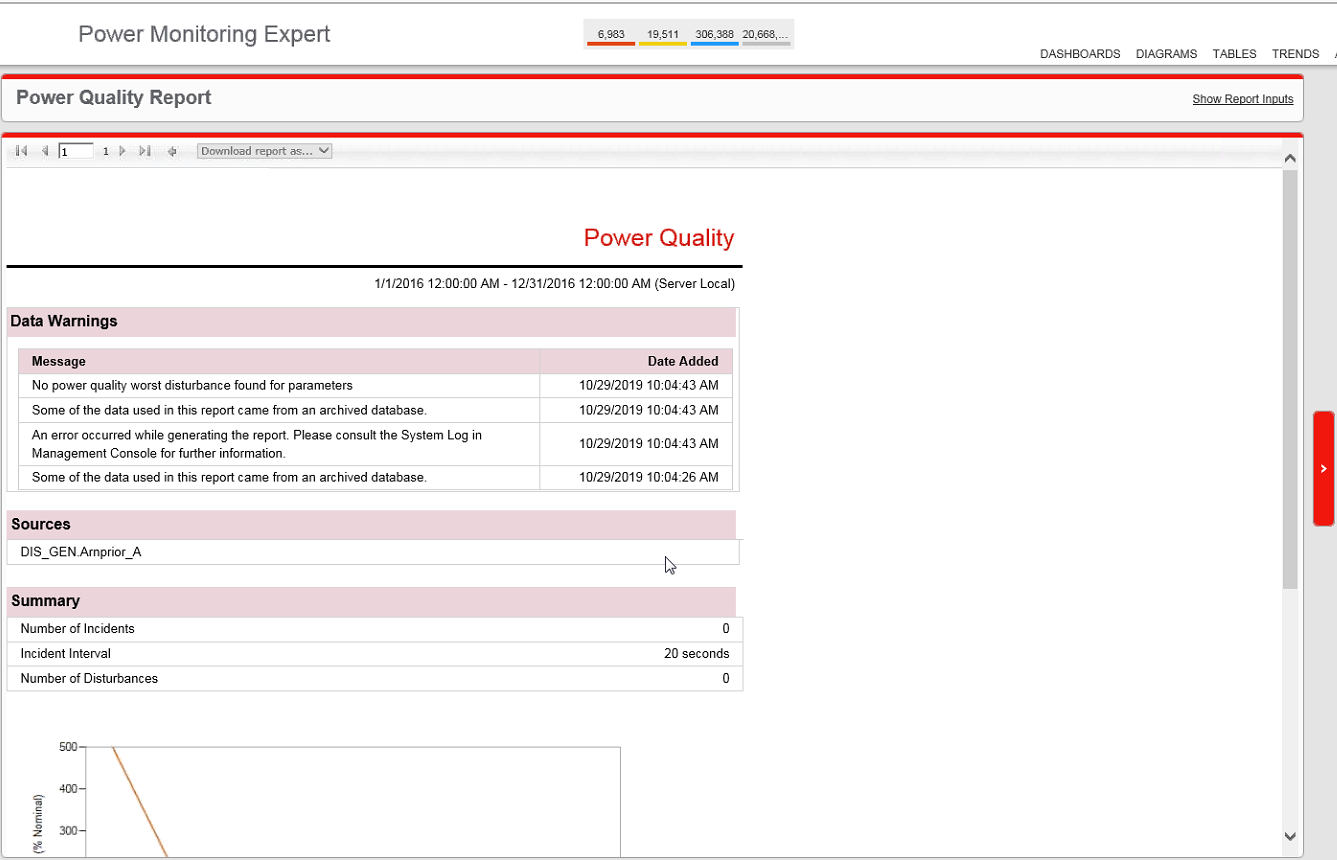The image size is (1337, 860).
Task: Click the gray alarm count 20,668
Action: (766, 35)
